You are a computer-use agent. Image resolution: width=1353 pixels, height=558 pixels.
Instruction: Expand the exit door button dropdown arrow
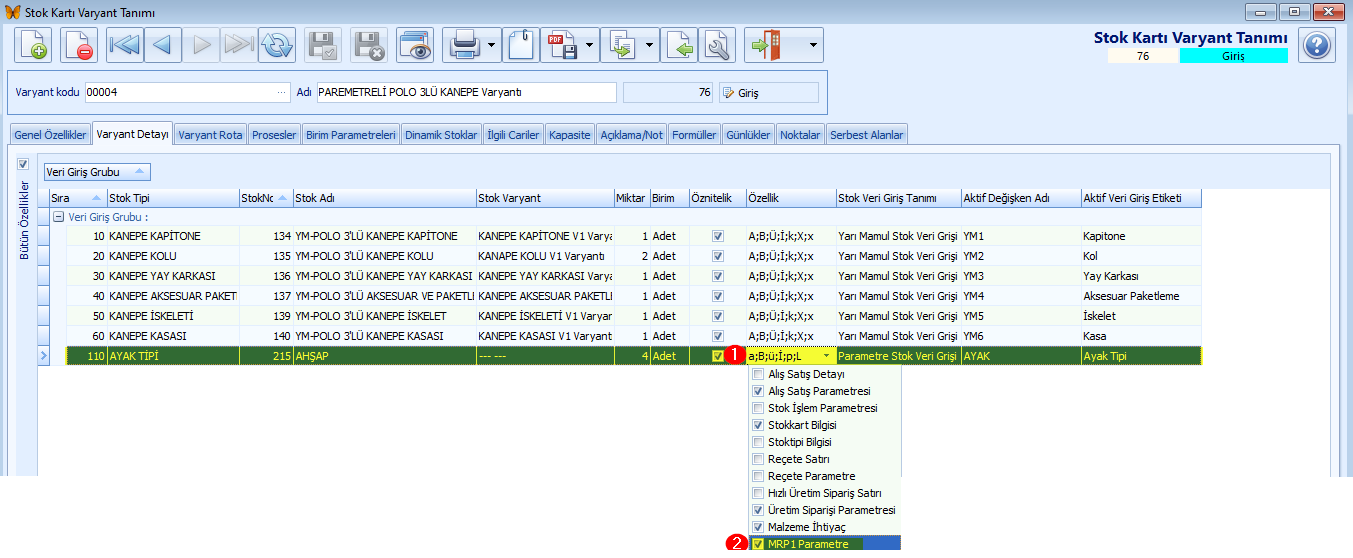click(x=813, y=45)
